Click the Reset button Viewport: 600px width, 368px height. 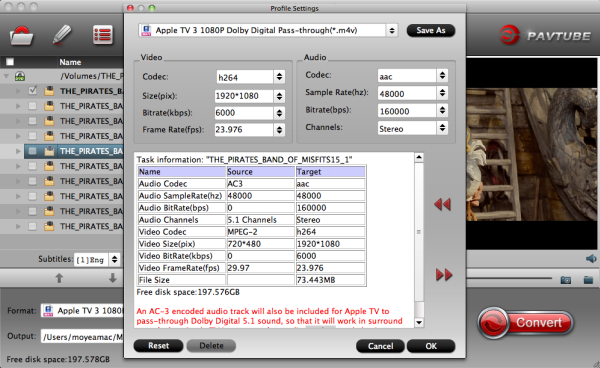(158, 345)
